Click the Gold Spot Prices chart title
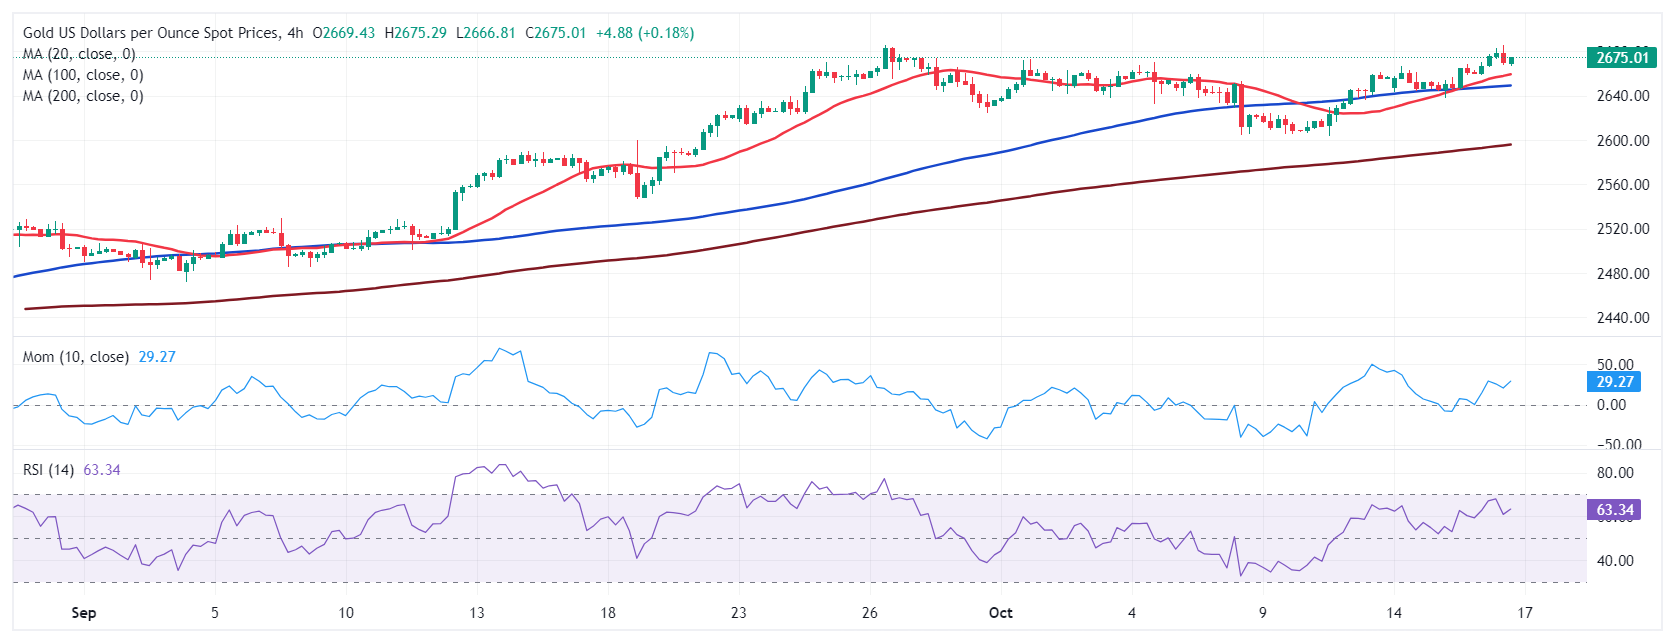This screenshot has width=1678, height=638. tap(163, 33)
